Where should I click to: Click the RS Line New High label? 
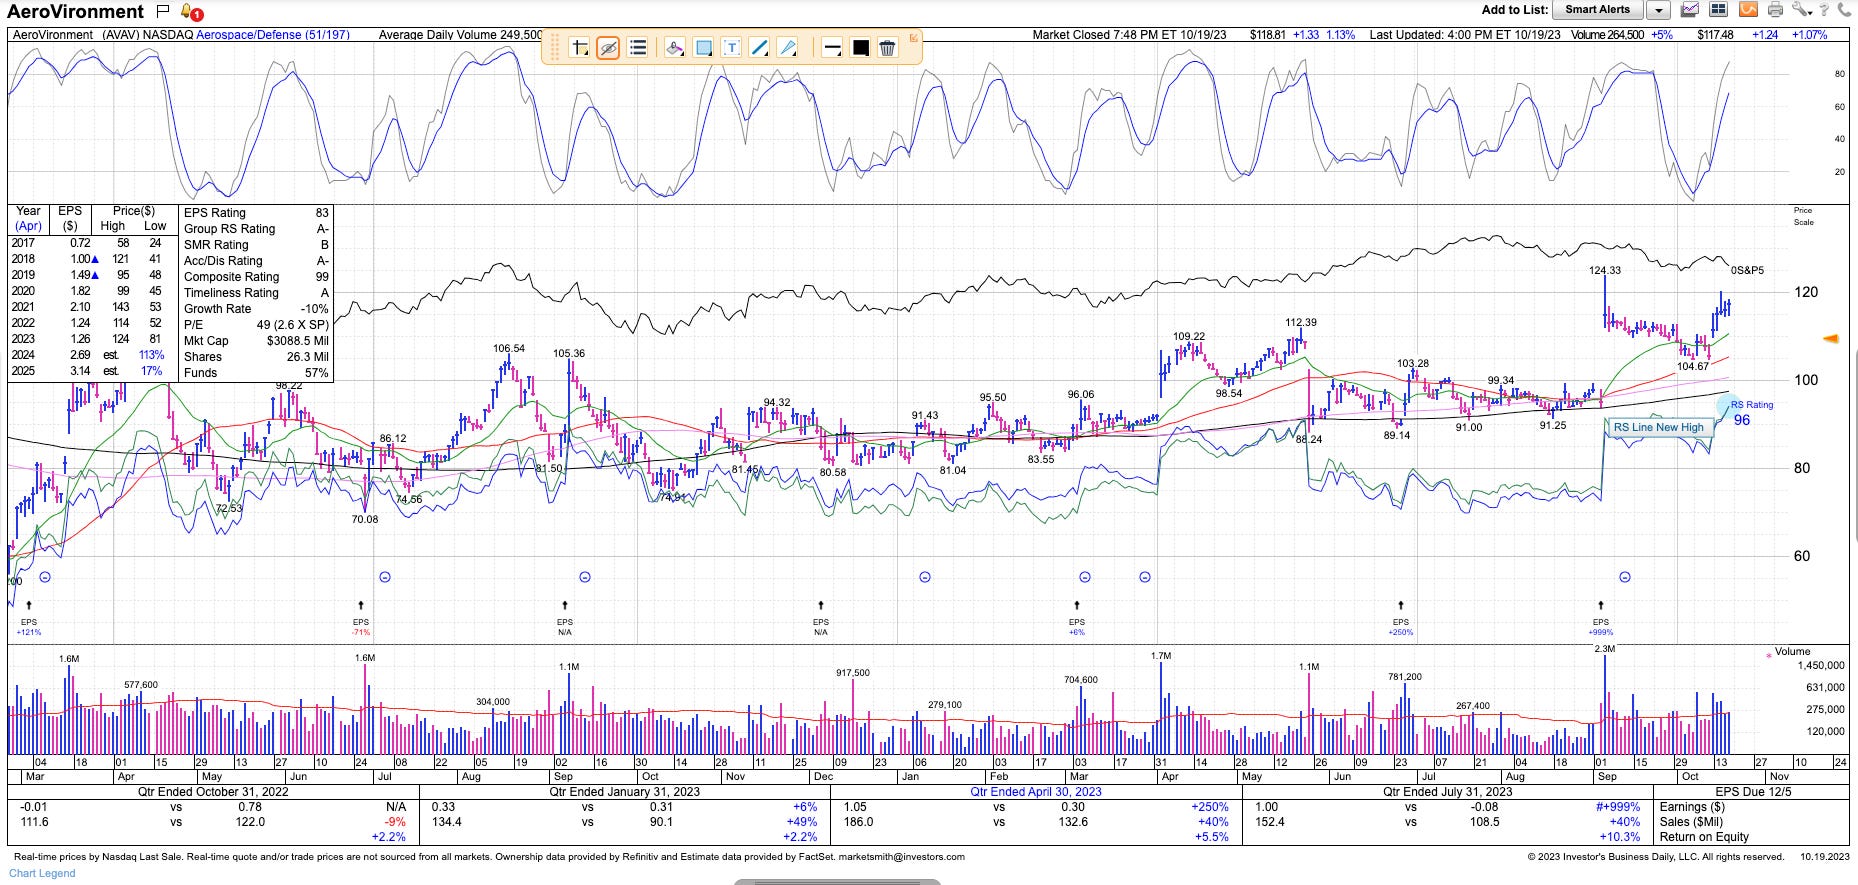1658,427
